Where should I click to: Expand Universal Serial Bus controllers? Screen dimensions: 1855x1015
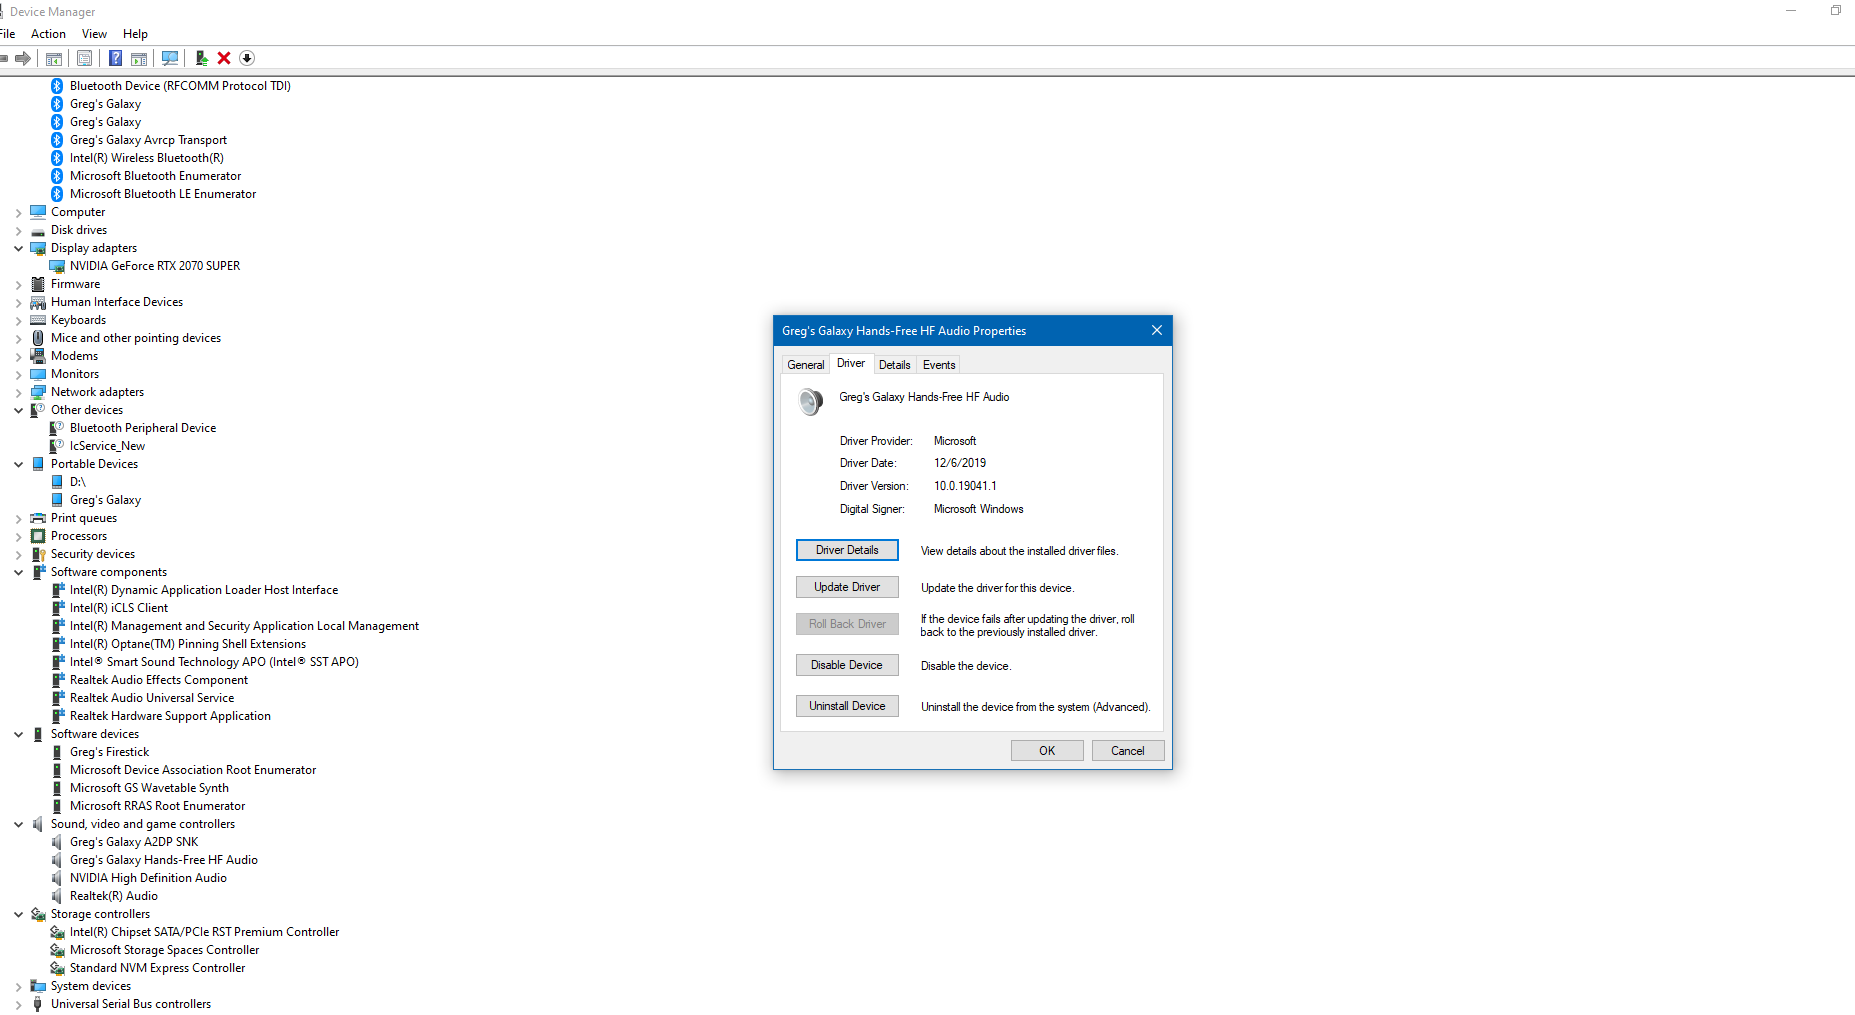click(18, 1004)
